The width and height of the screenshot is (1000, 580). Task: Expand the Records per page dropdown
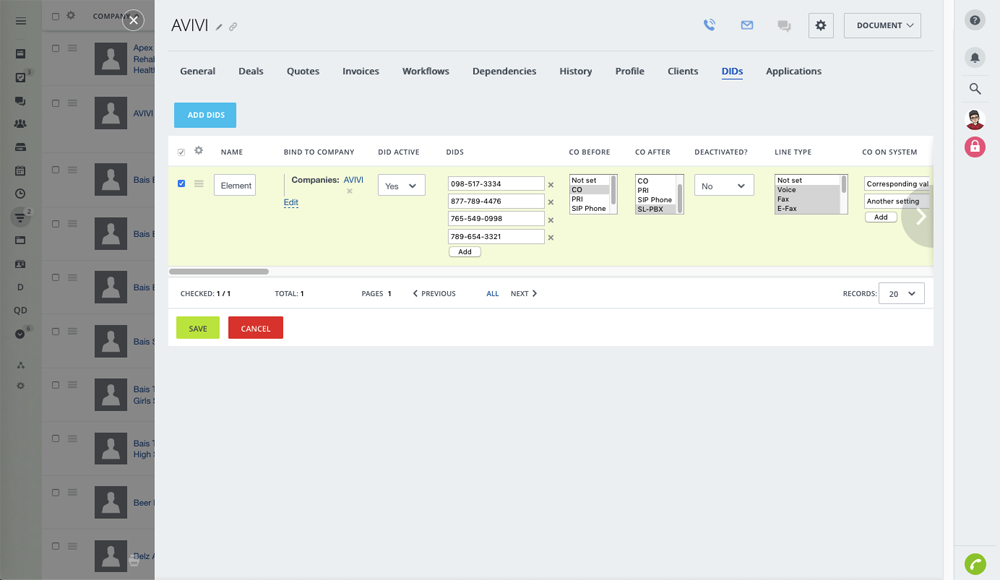click(901, 294)
